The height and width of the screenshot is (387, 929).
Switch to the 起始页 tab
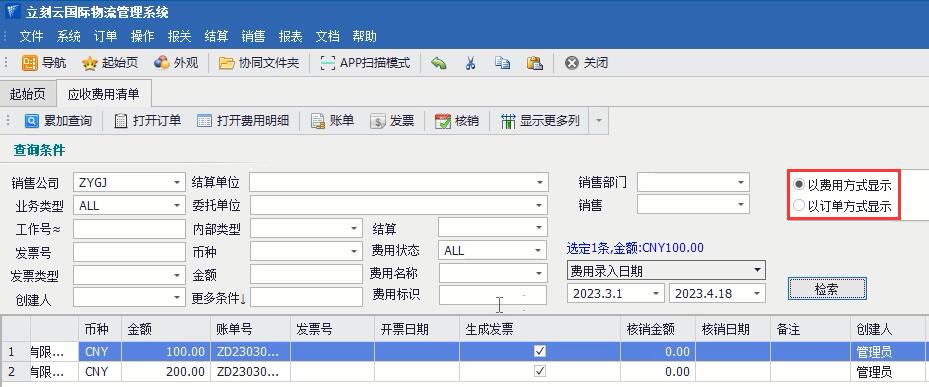[x=28, y=94]
